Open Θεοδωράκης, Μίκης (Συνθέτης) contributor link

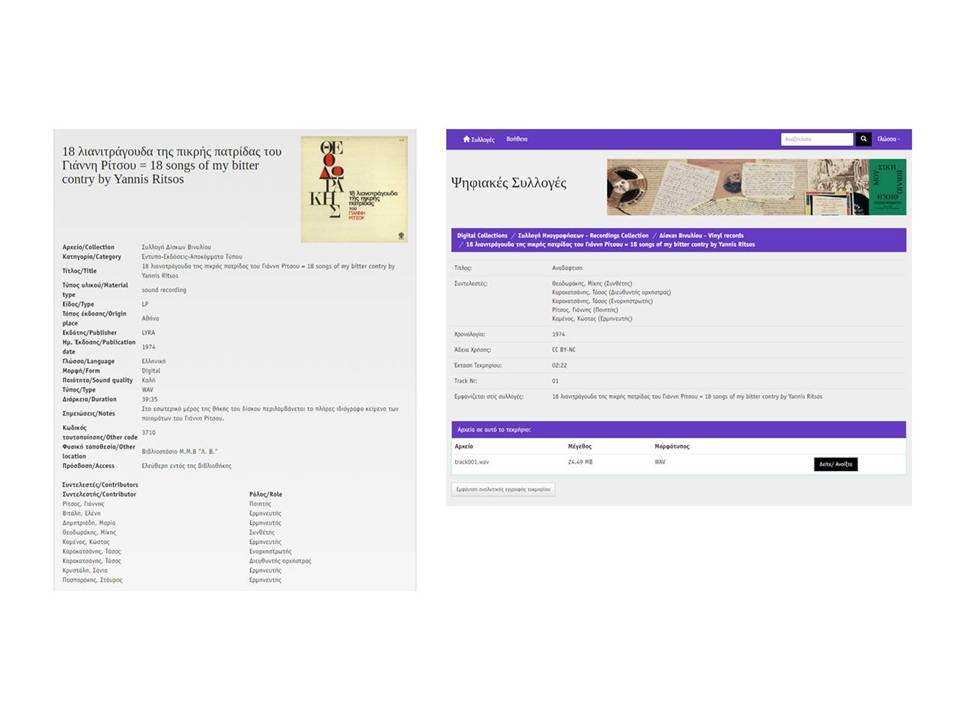pos(592,283)
